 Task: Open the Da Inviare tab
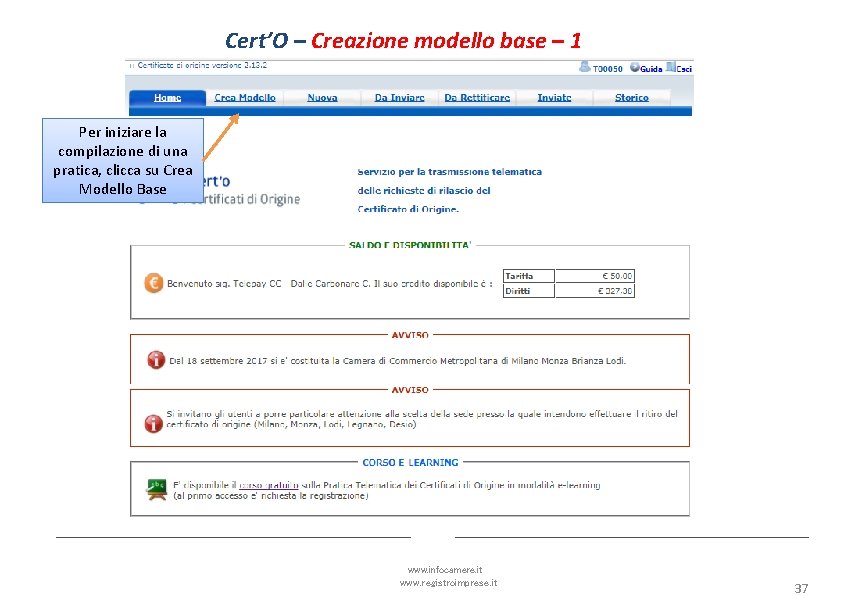click(400, 98)
